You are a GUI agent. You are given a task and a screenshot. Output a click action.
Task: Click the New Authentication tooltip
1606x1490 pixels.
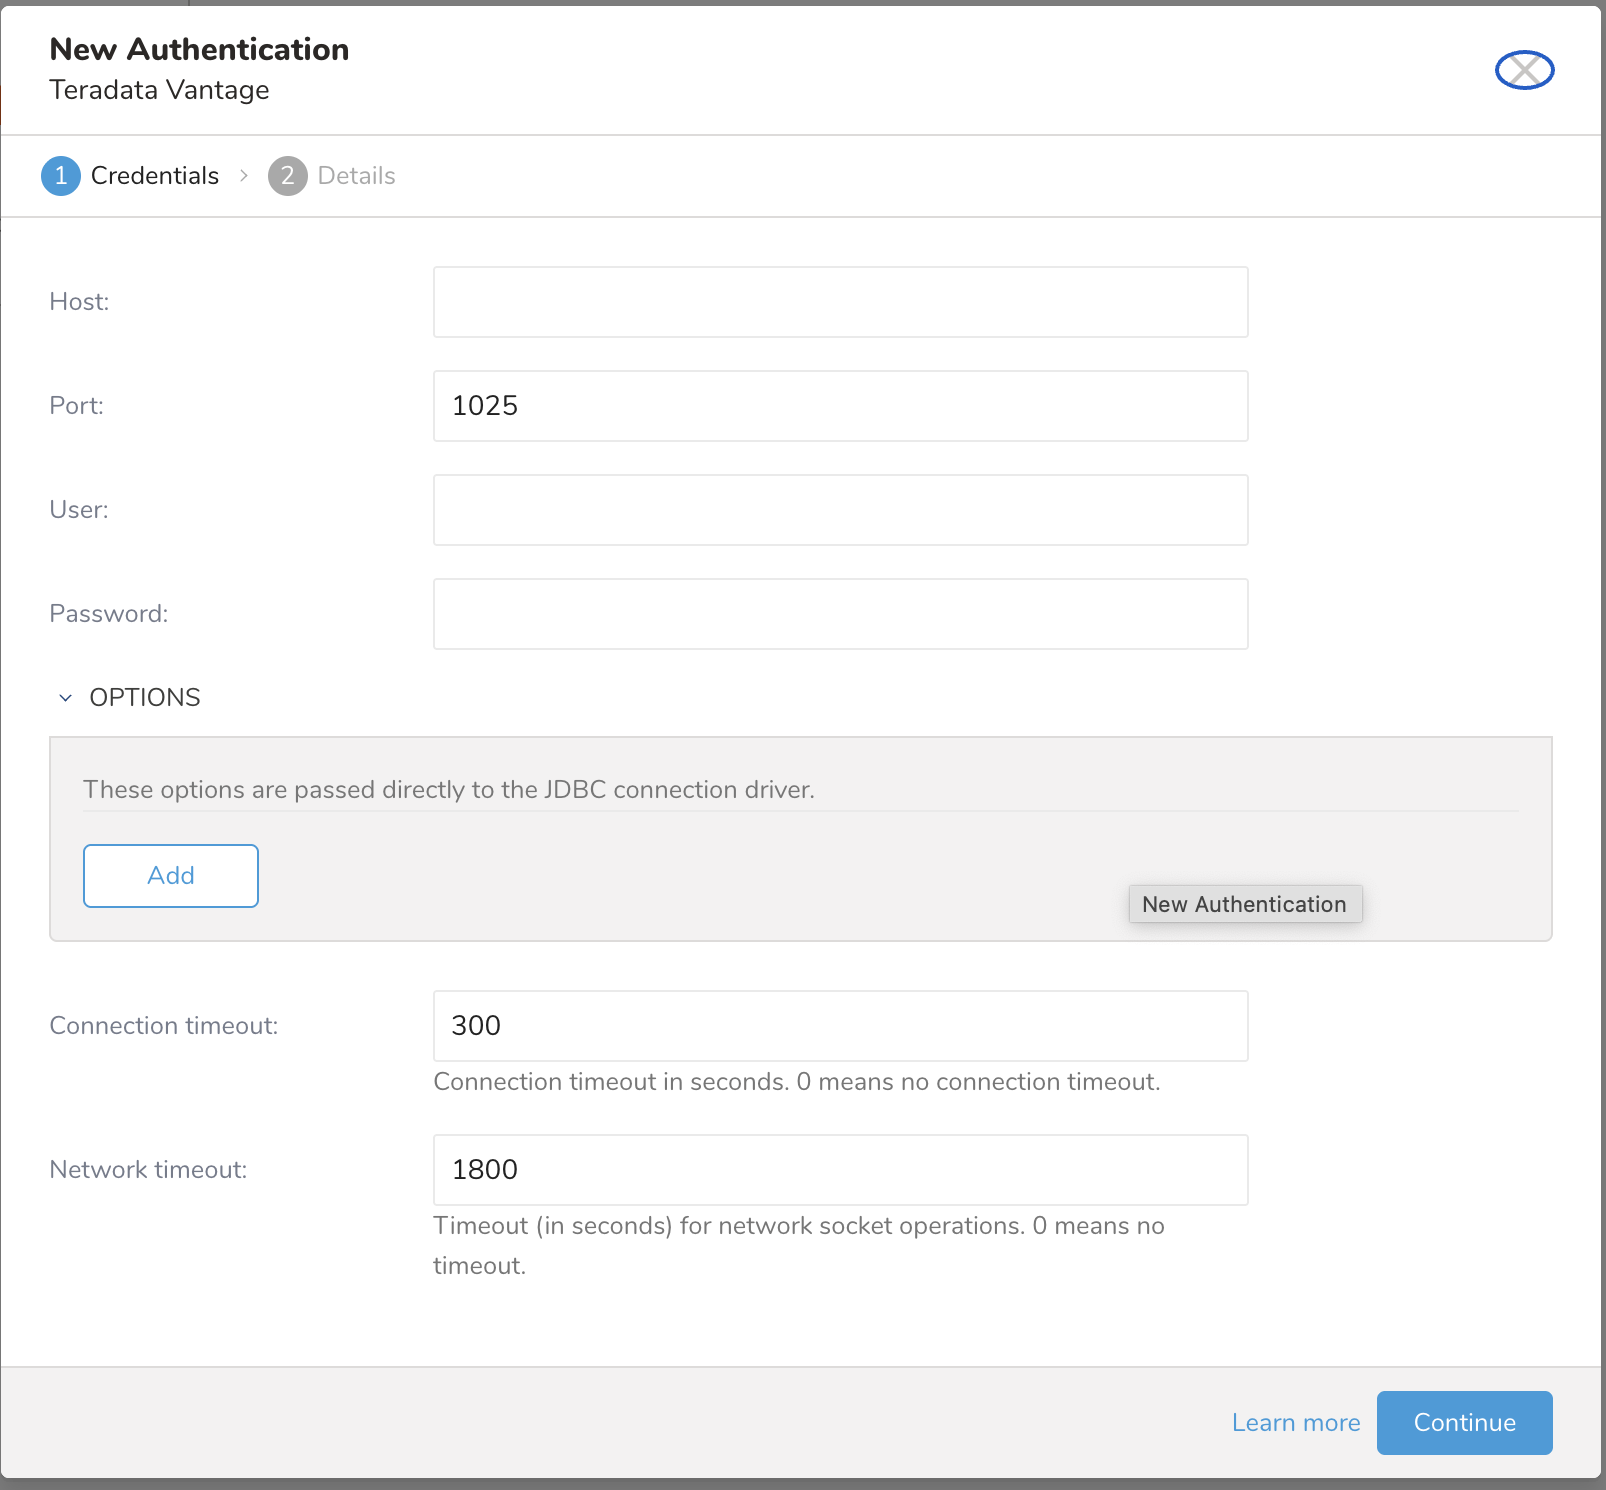(x=1244, y=904)
